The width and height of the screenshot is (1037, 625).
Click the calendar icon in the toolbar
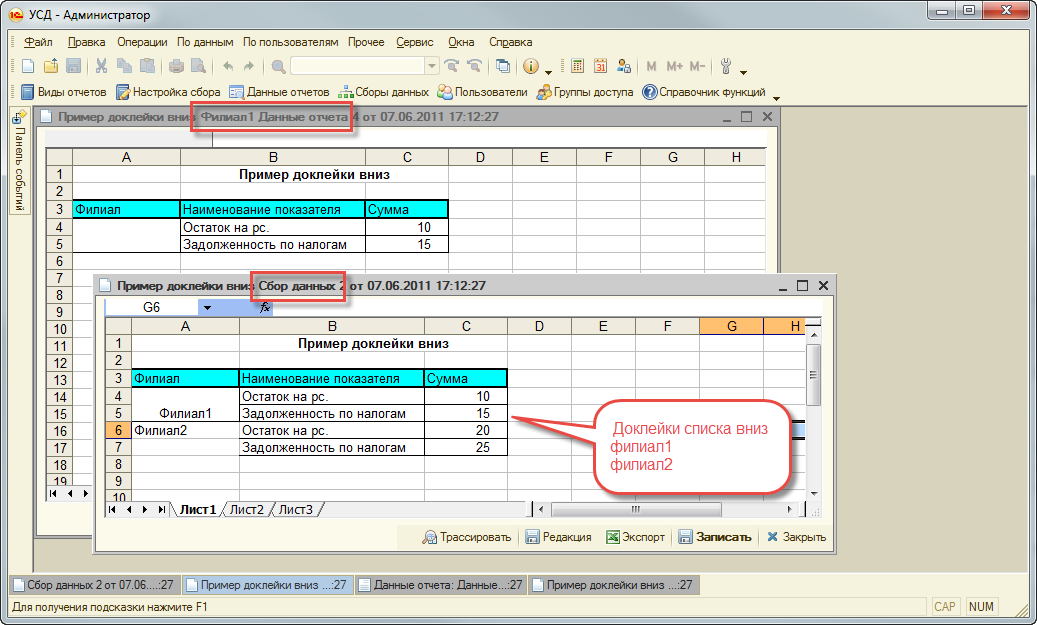coord(601,66)
